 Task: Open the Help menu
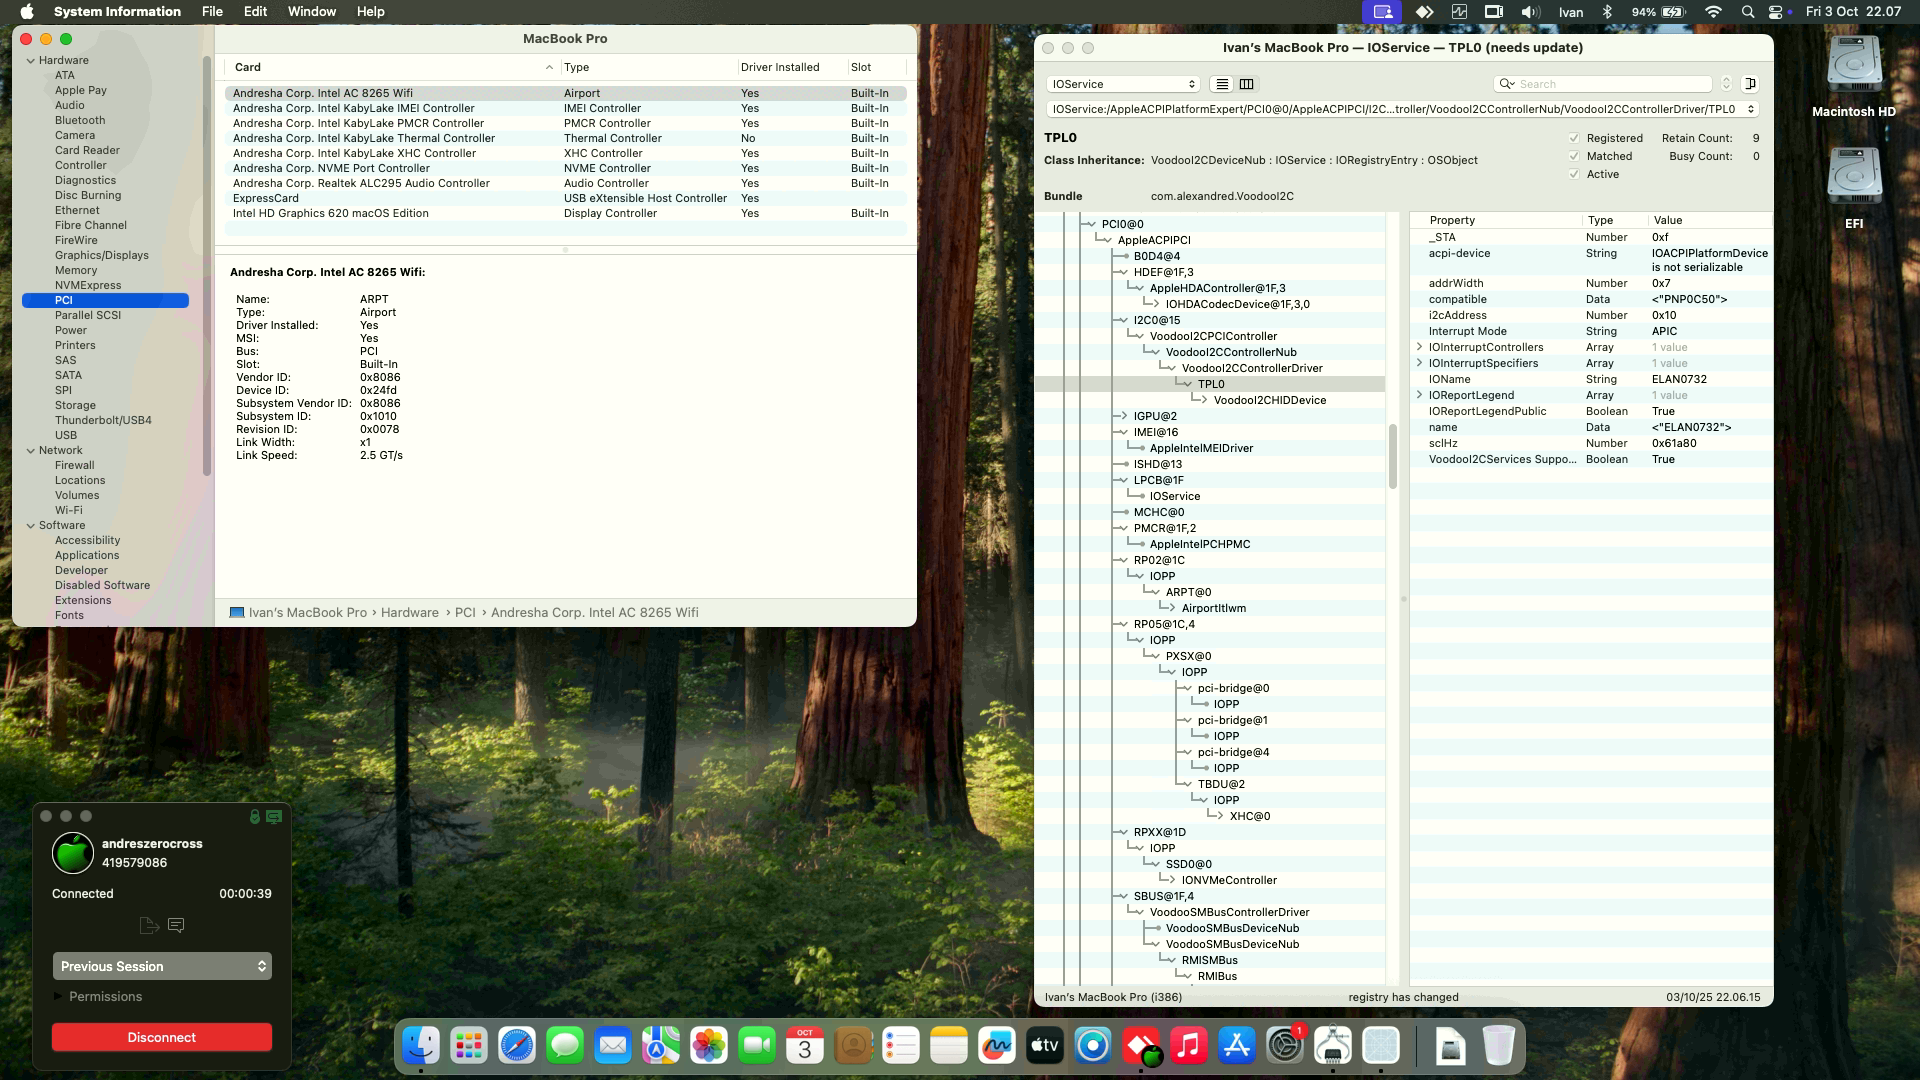[x=370, y=12]
